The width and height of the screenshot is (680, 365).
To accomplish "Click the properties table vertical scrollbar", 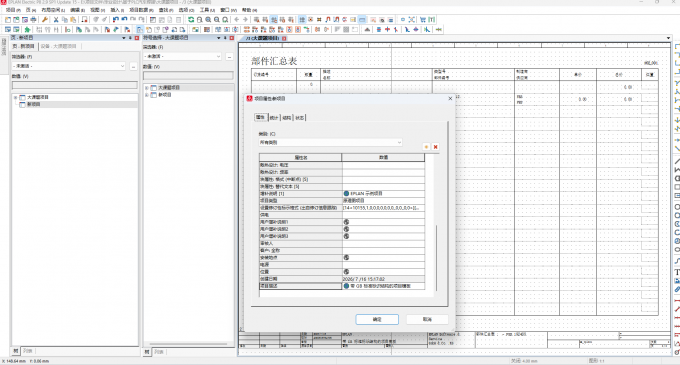I will (x=436, y=257).
